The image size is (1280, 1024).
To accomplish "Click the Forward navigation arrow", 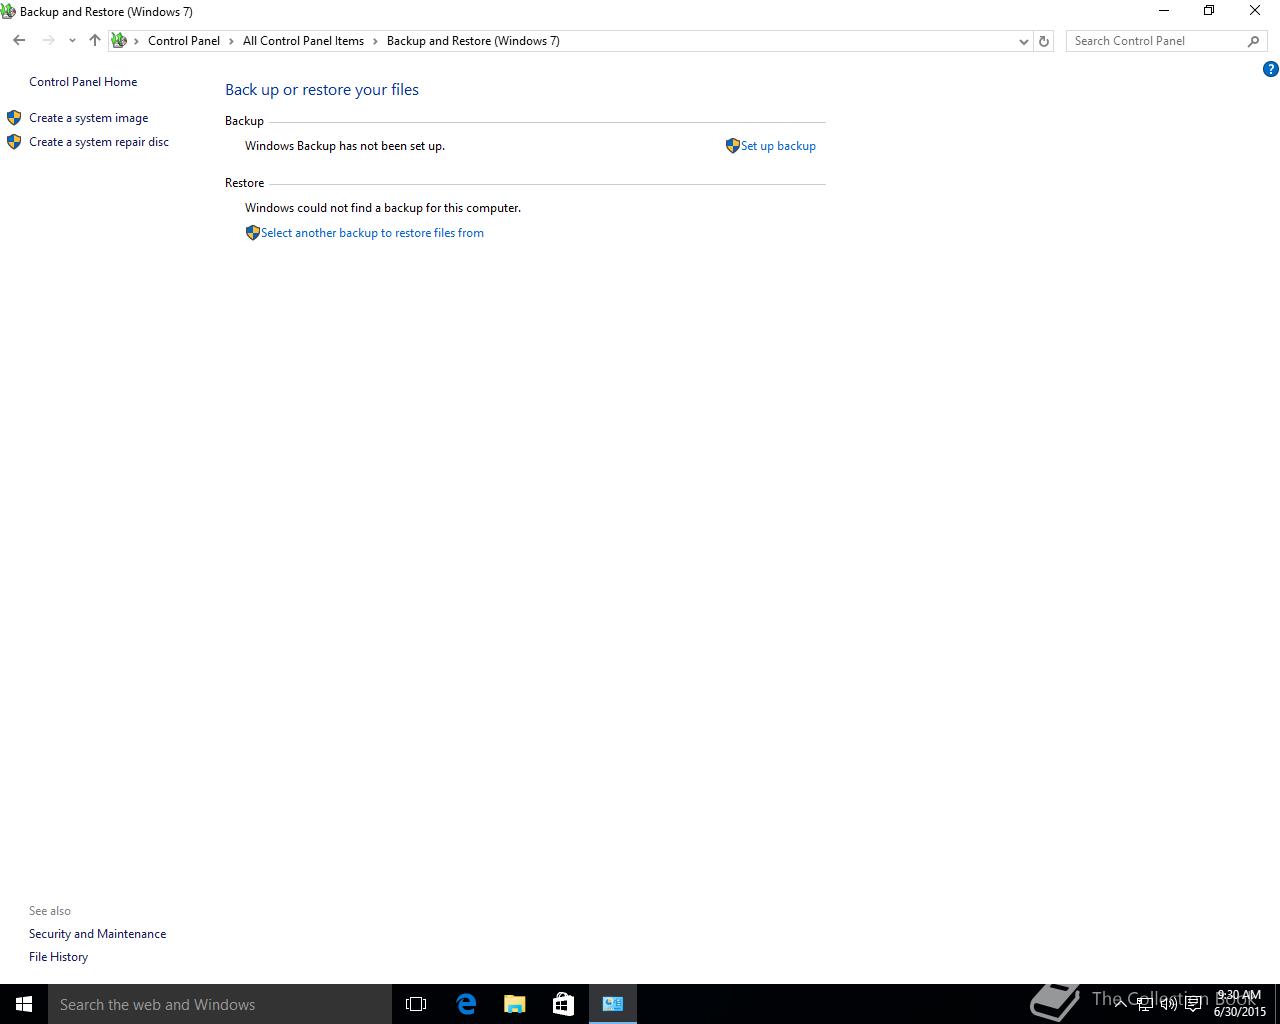I will [48, 41].
